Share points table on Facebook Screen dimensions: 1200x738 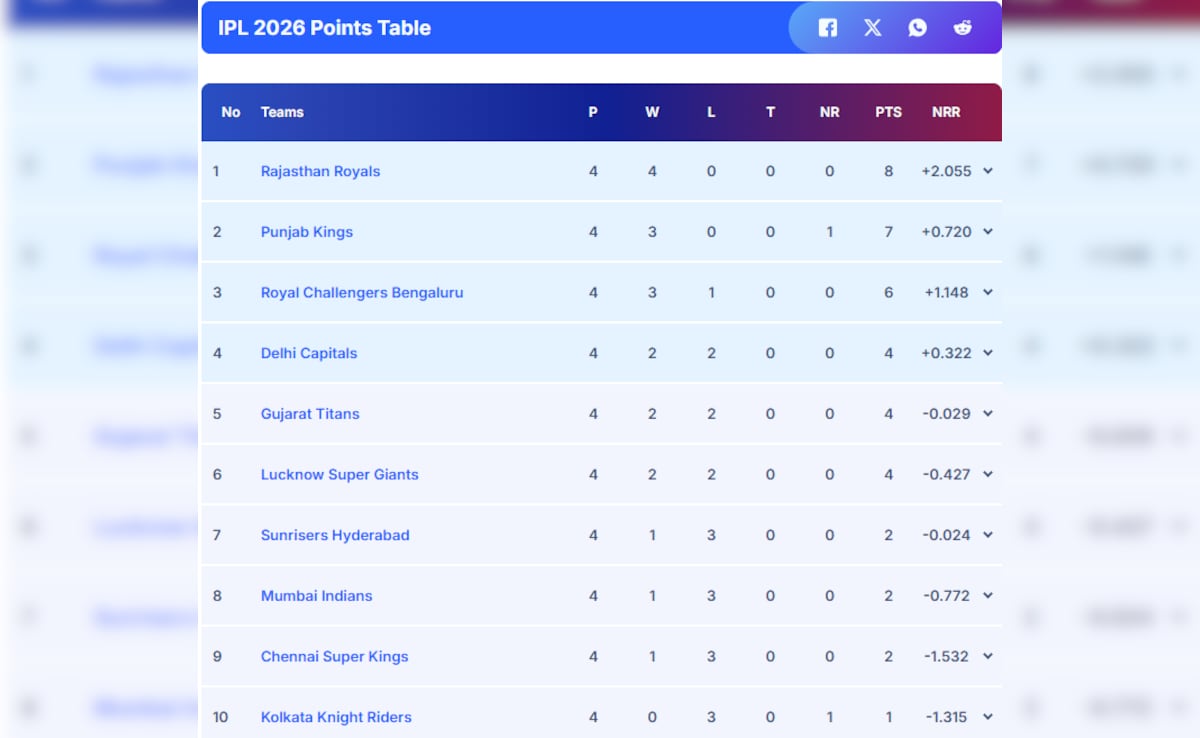828,28
